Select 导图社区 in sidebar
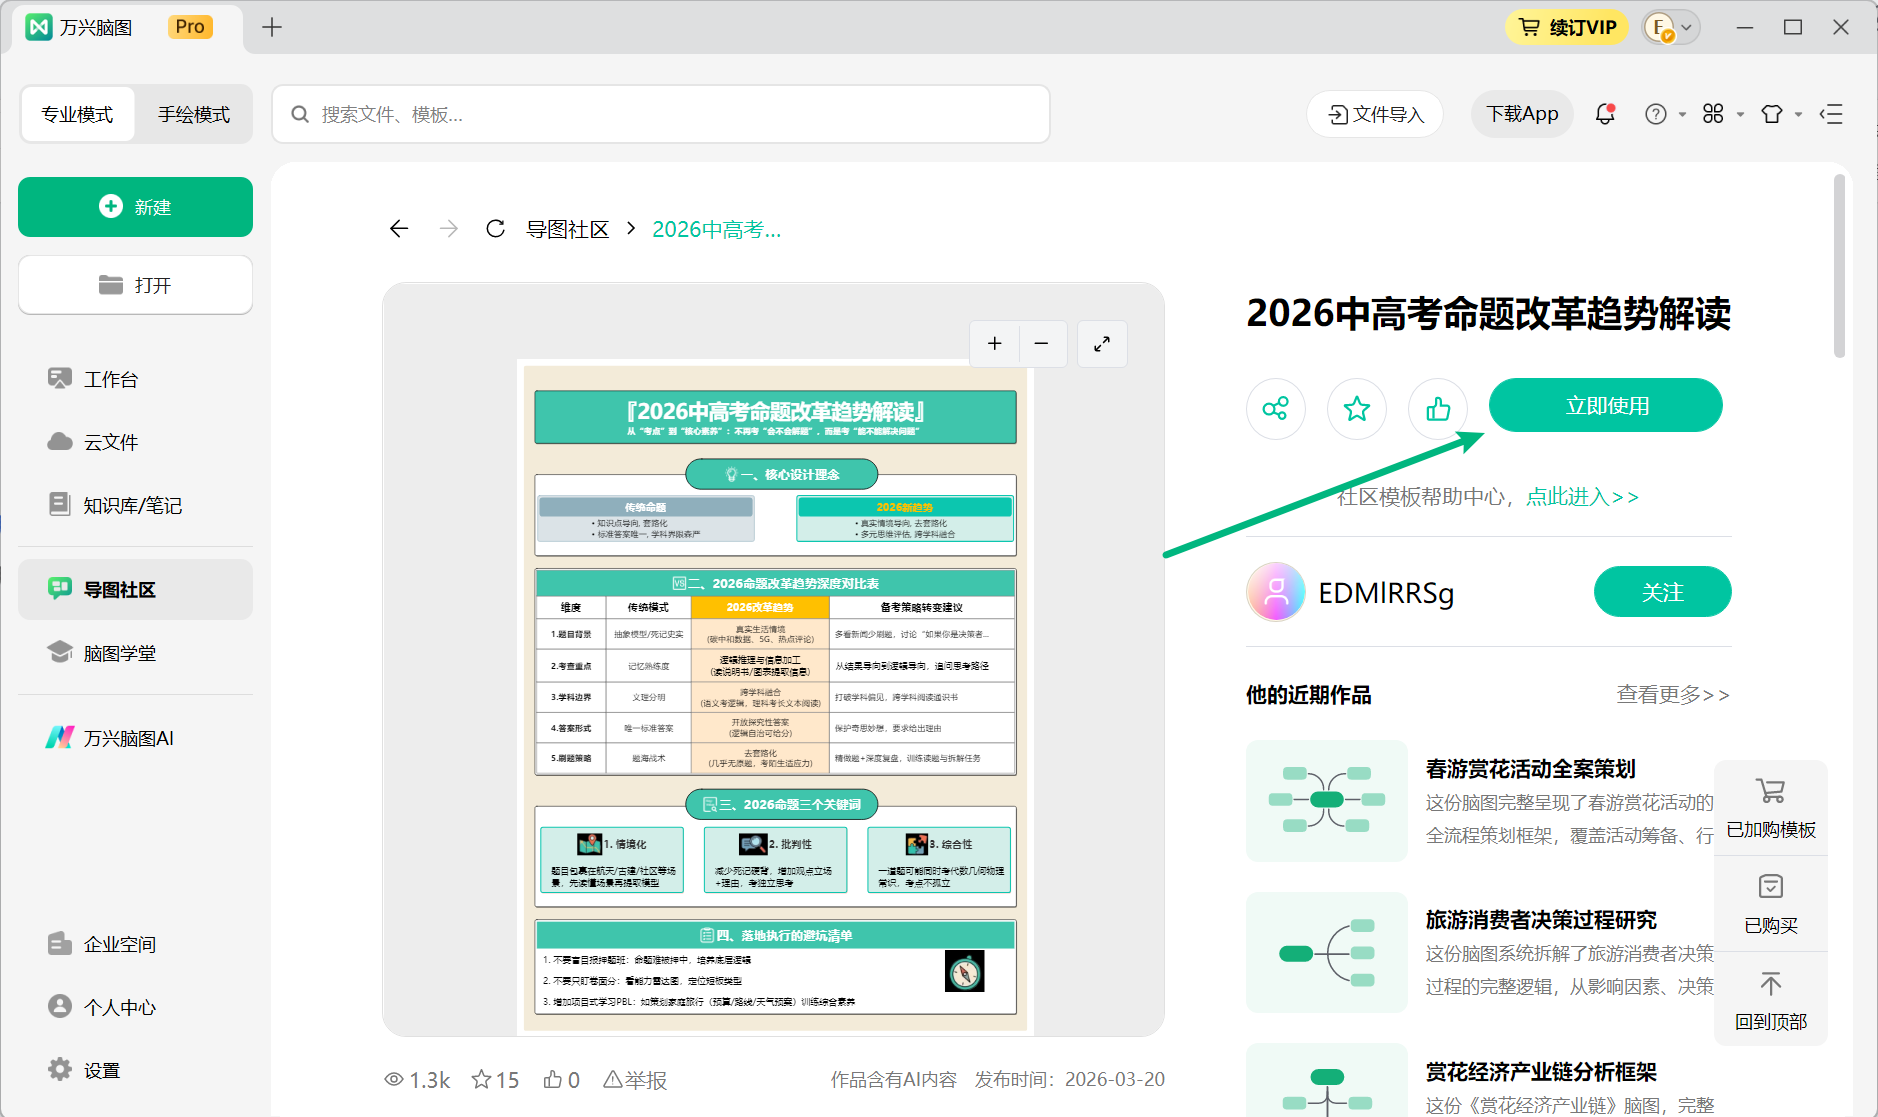This screenshot has width=1878, height=1117. pyautogui.click(x=135, y=589)
